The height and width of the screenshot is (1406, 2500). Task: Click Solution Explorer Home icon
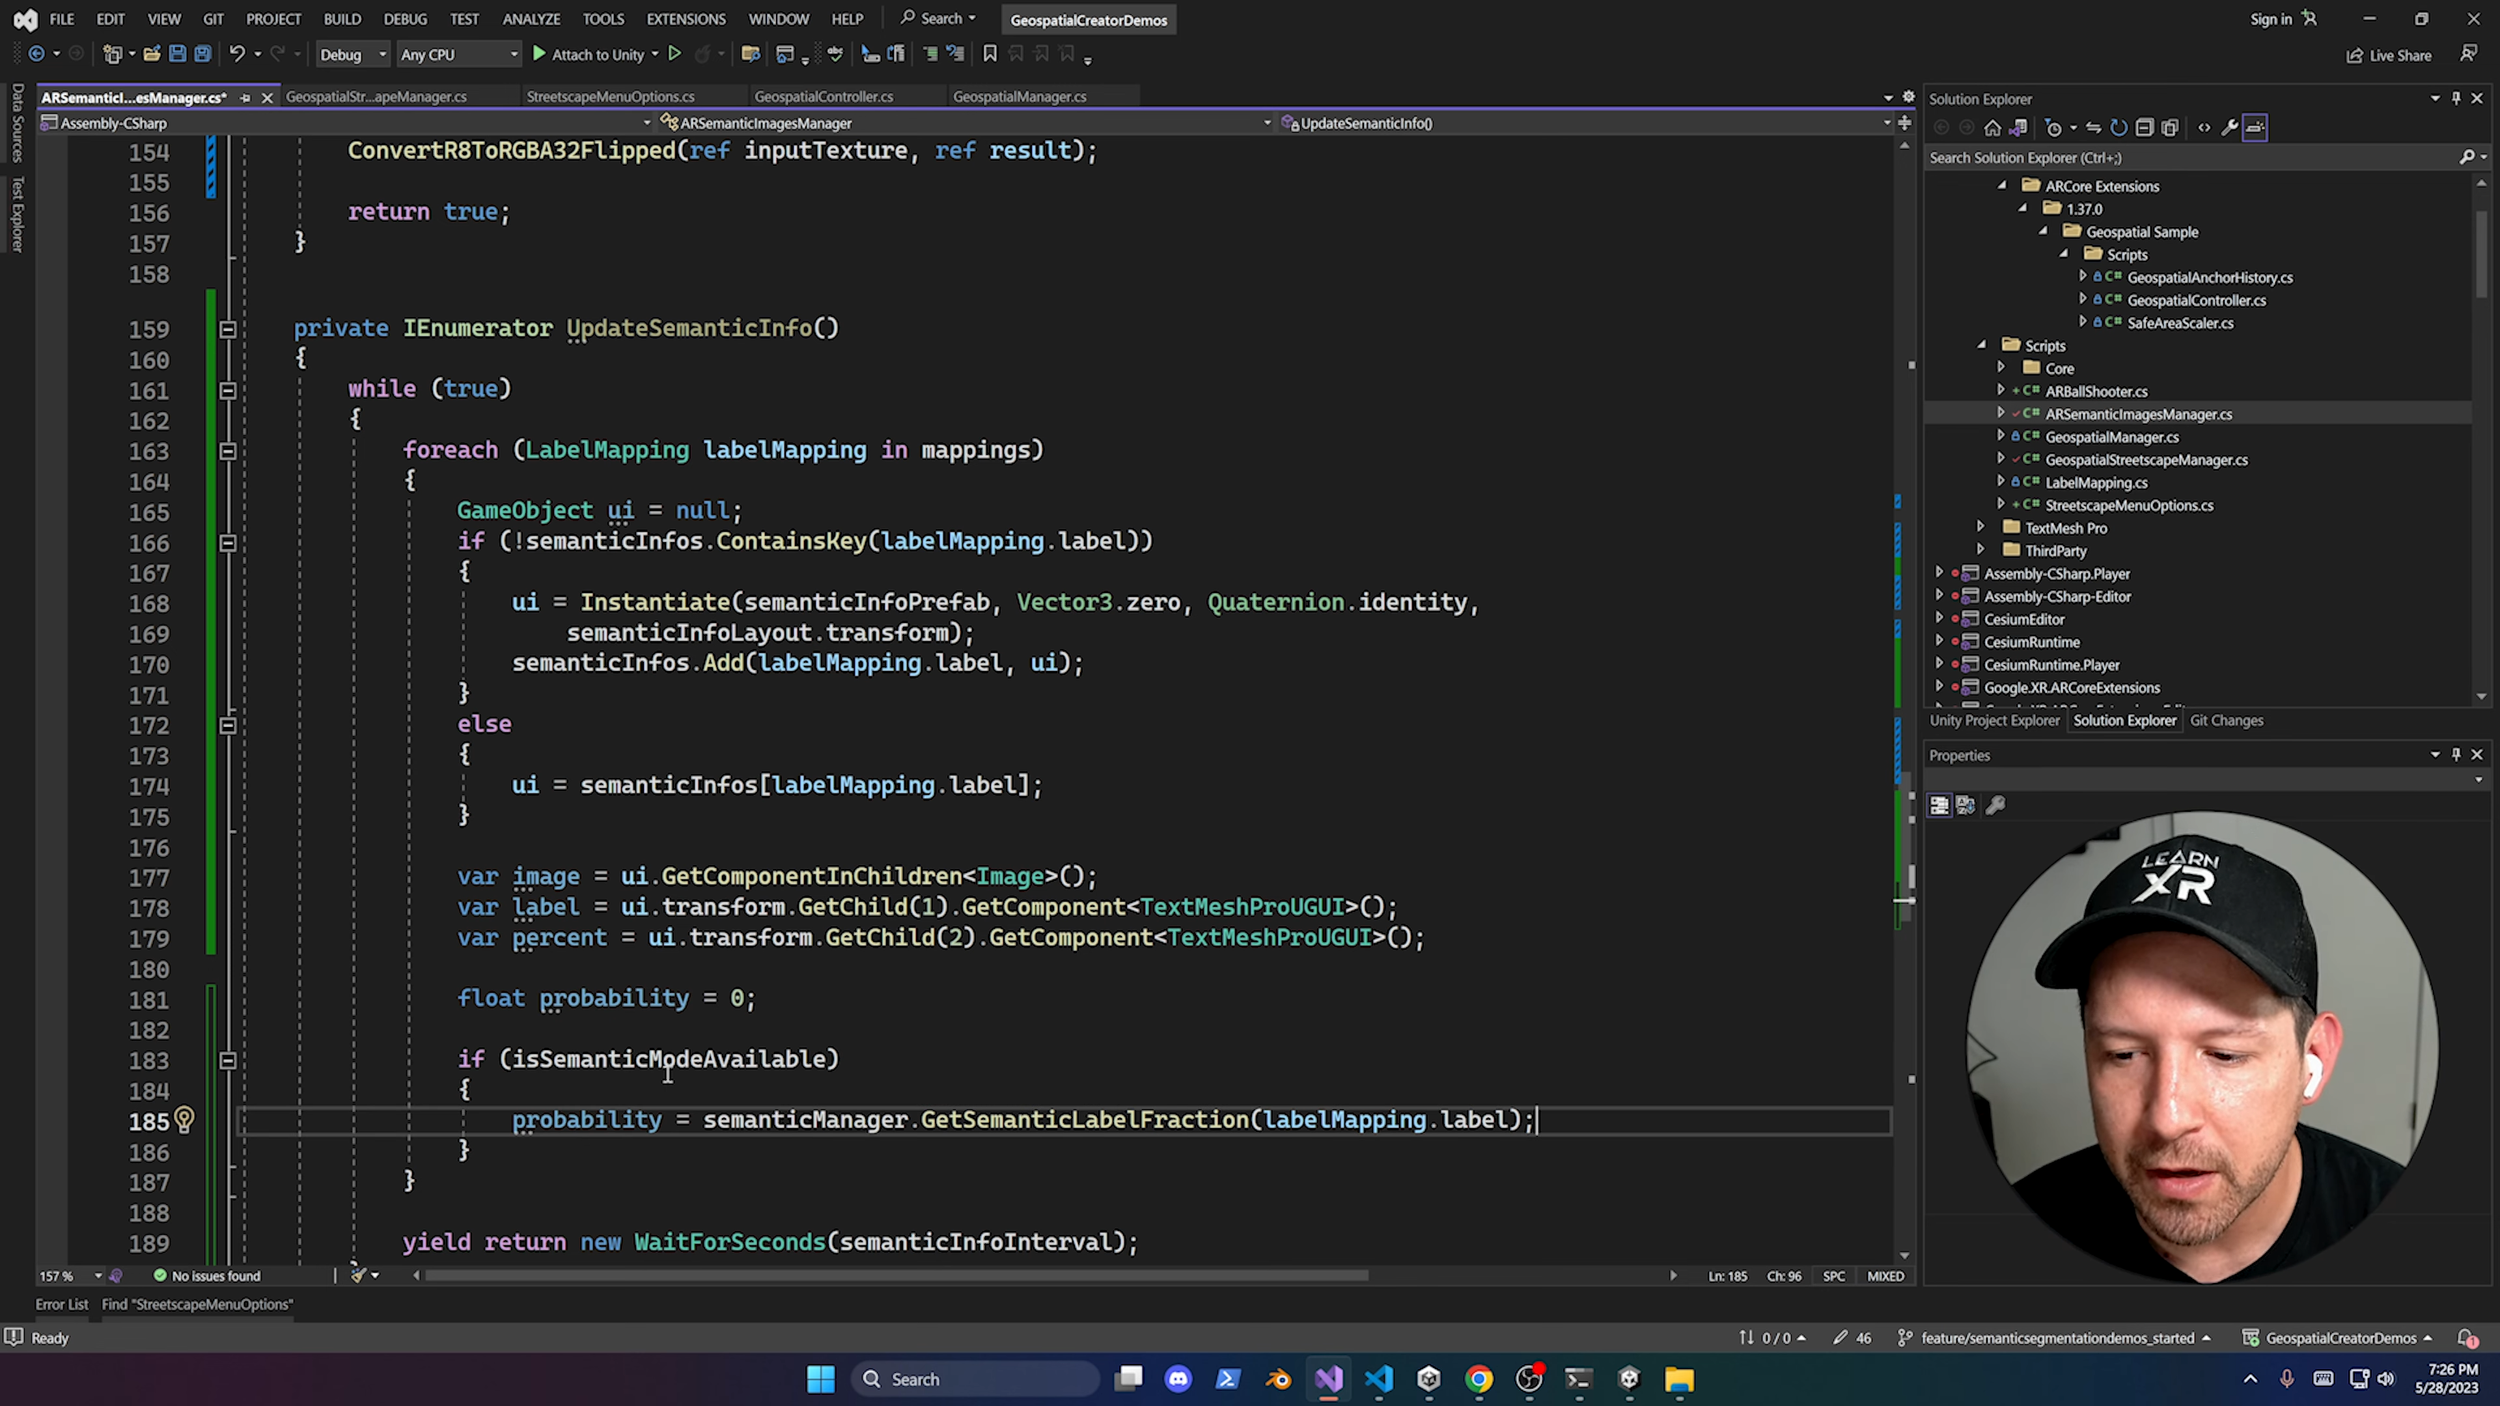1992,128
